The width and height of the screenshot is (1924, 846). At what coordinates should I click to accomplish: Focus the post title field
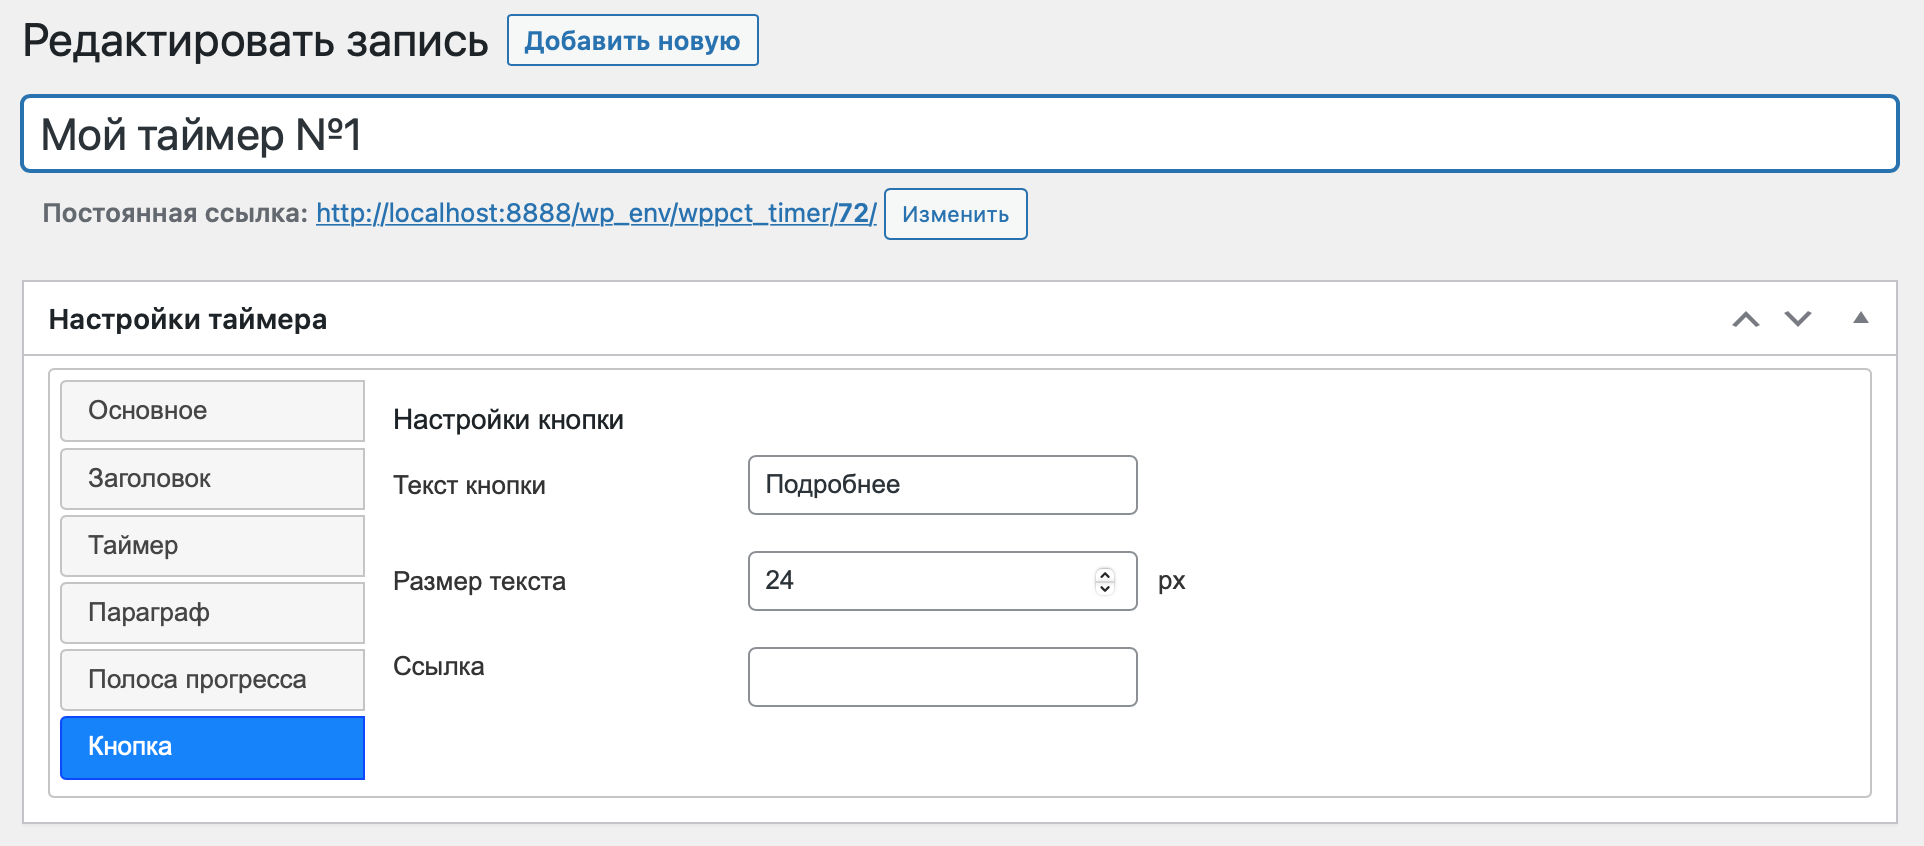[x=959, y=134]
